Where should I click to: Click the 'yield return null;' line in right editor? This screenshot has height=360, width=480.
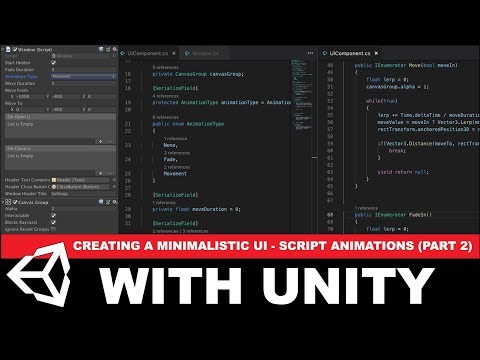[403, 172]
